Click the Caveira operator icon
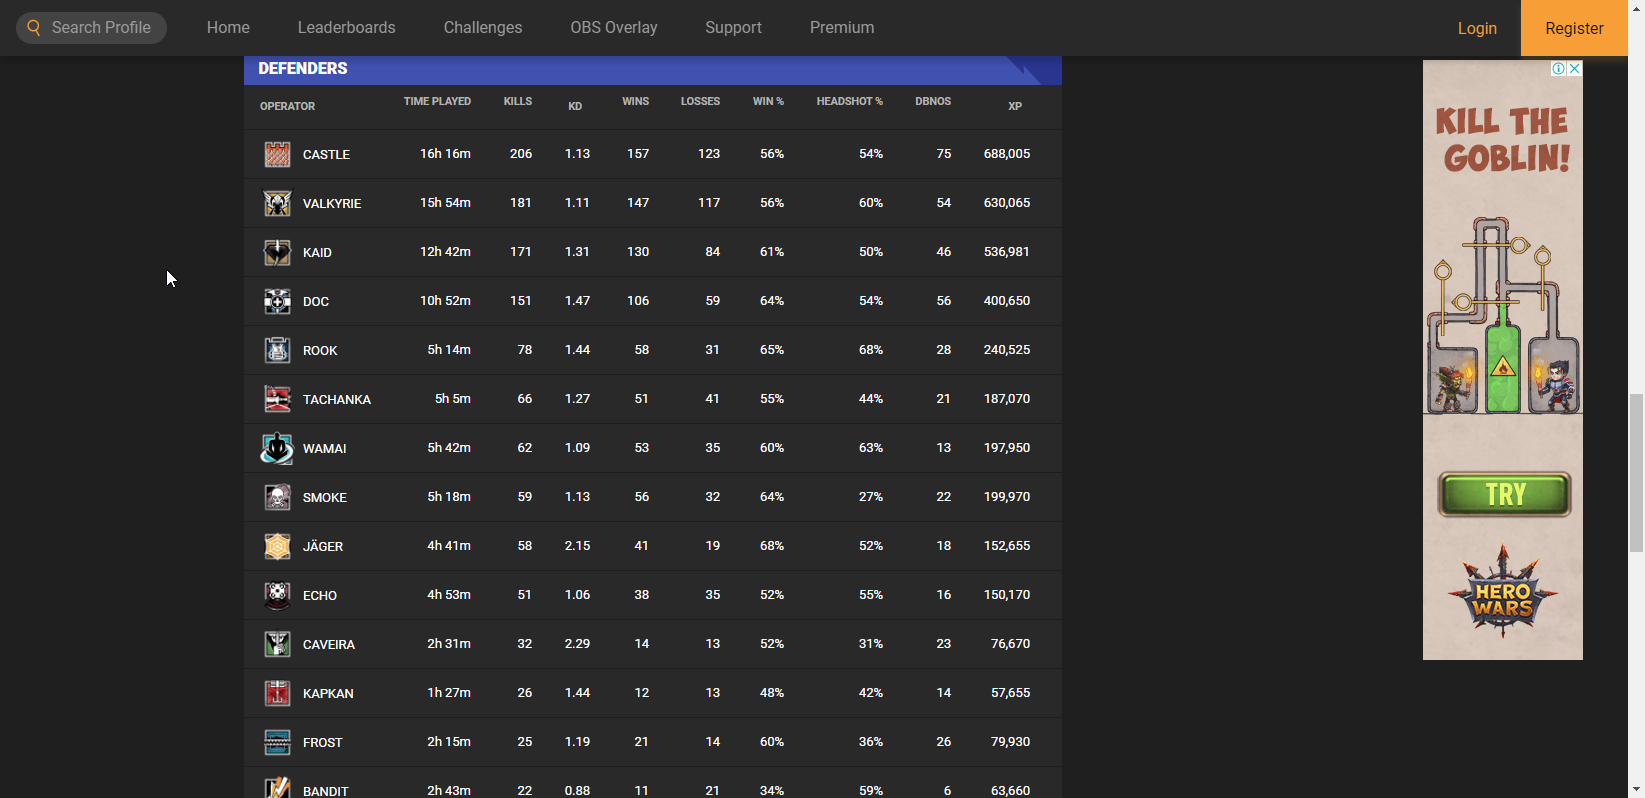This screenshot has width=1645, height=798. coord(277,644)
